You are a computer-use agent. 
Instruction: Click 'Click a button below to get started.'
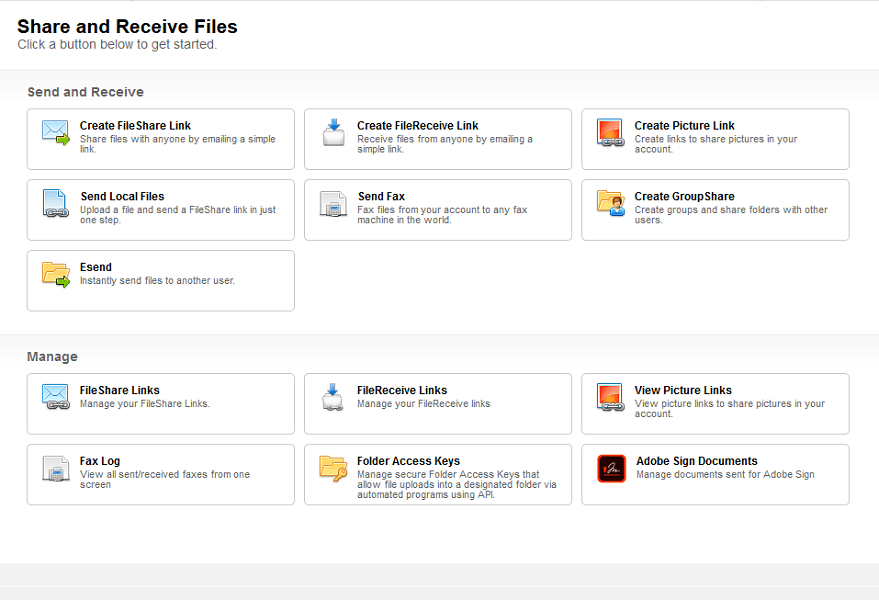(117, 44)
